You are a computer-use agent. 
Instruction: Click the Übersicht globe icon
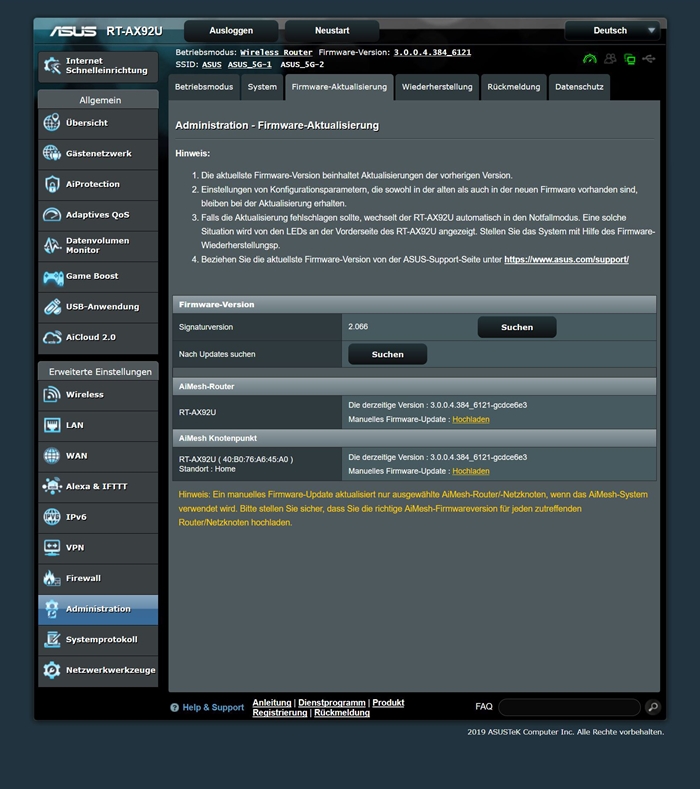(52, 122)
